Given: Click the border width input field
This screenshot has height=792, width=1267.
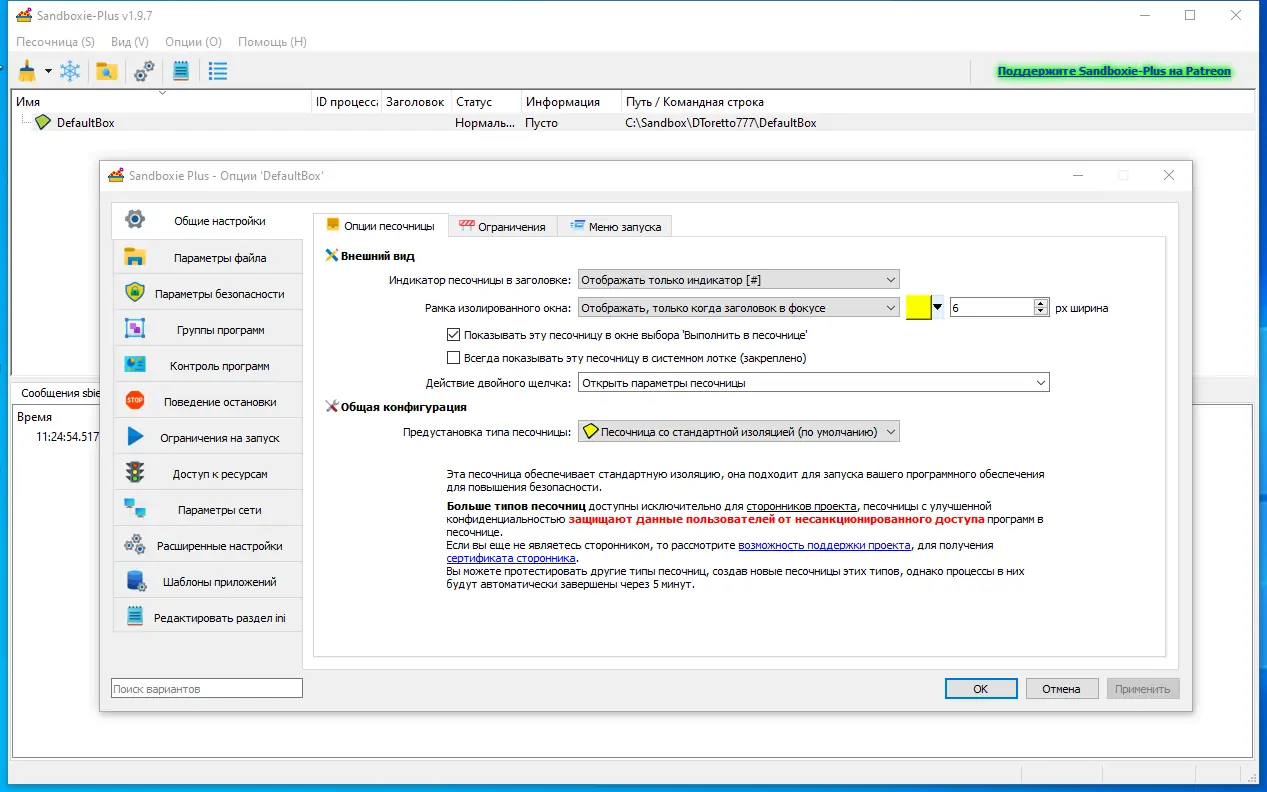Looking at the screenshot, I should (x=991, y=307).
